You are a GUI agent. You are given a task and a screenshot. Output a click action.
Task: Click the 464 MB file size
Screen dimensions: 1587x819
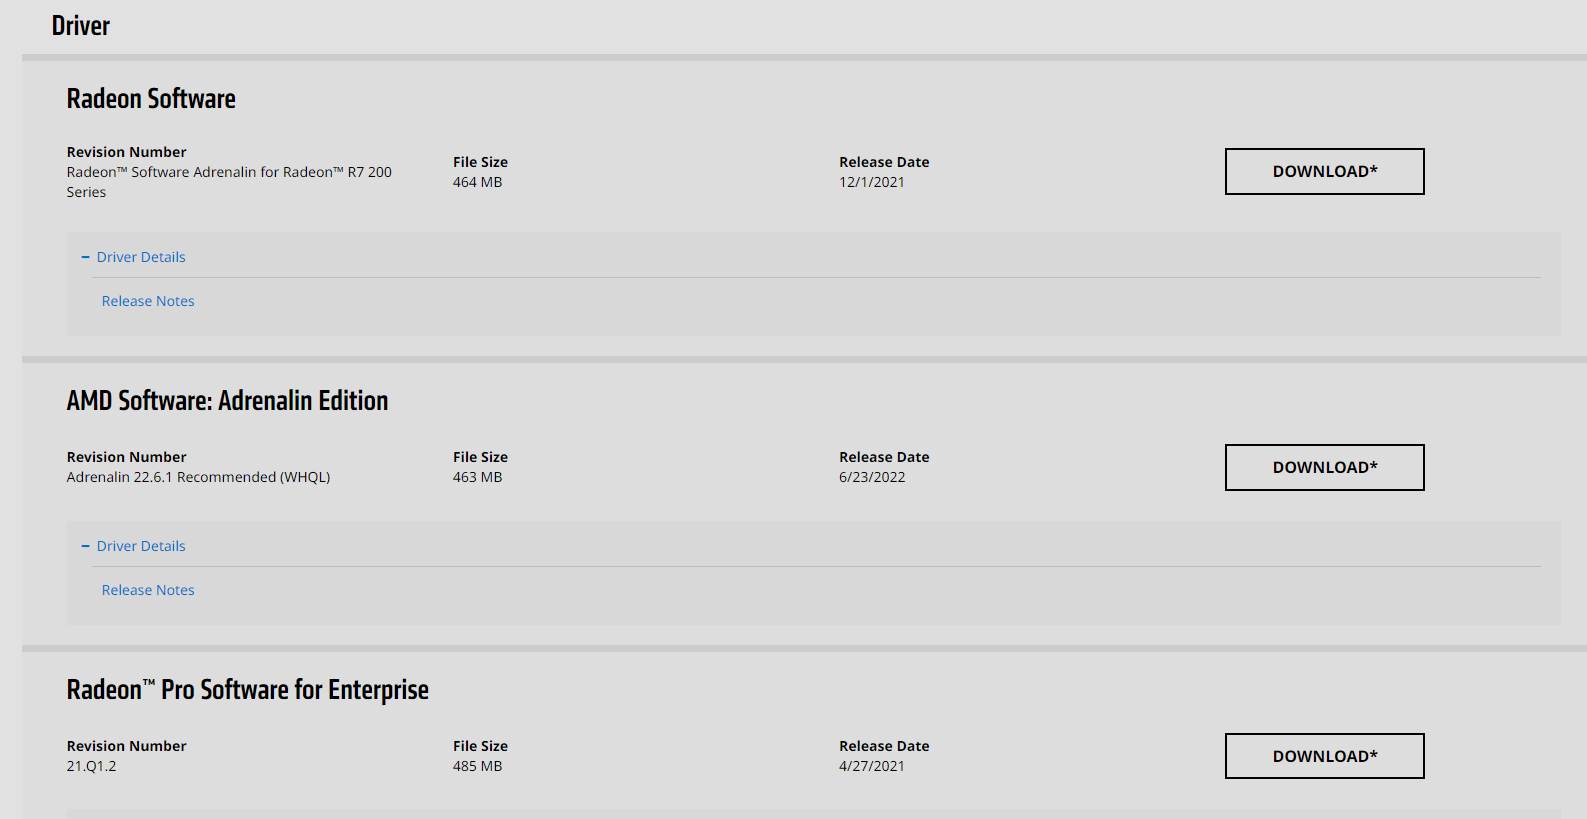pyautogui.click(x=477, y=182)
